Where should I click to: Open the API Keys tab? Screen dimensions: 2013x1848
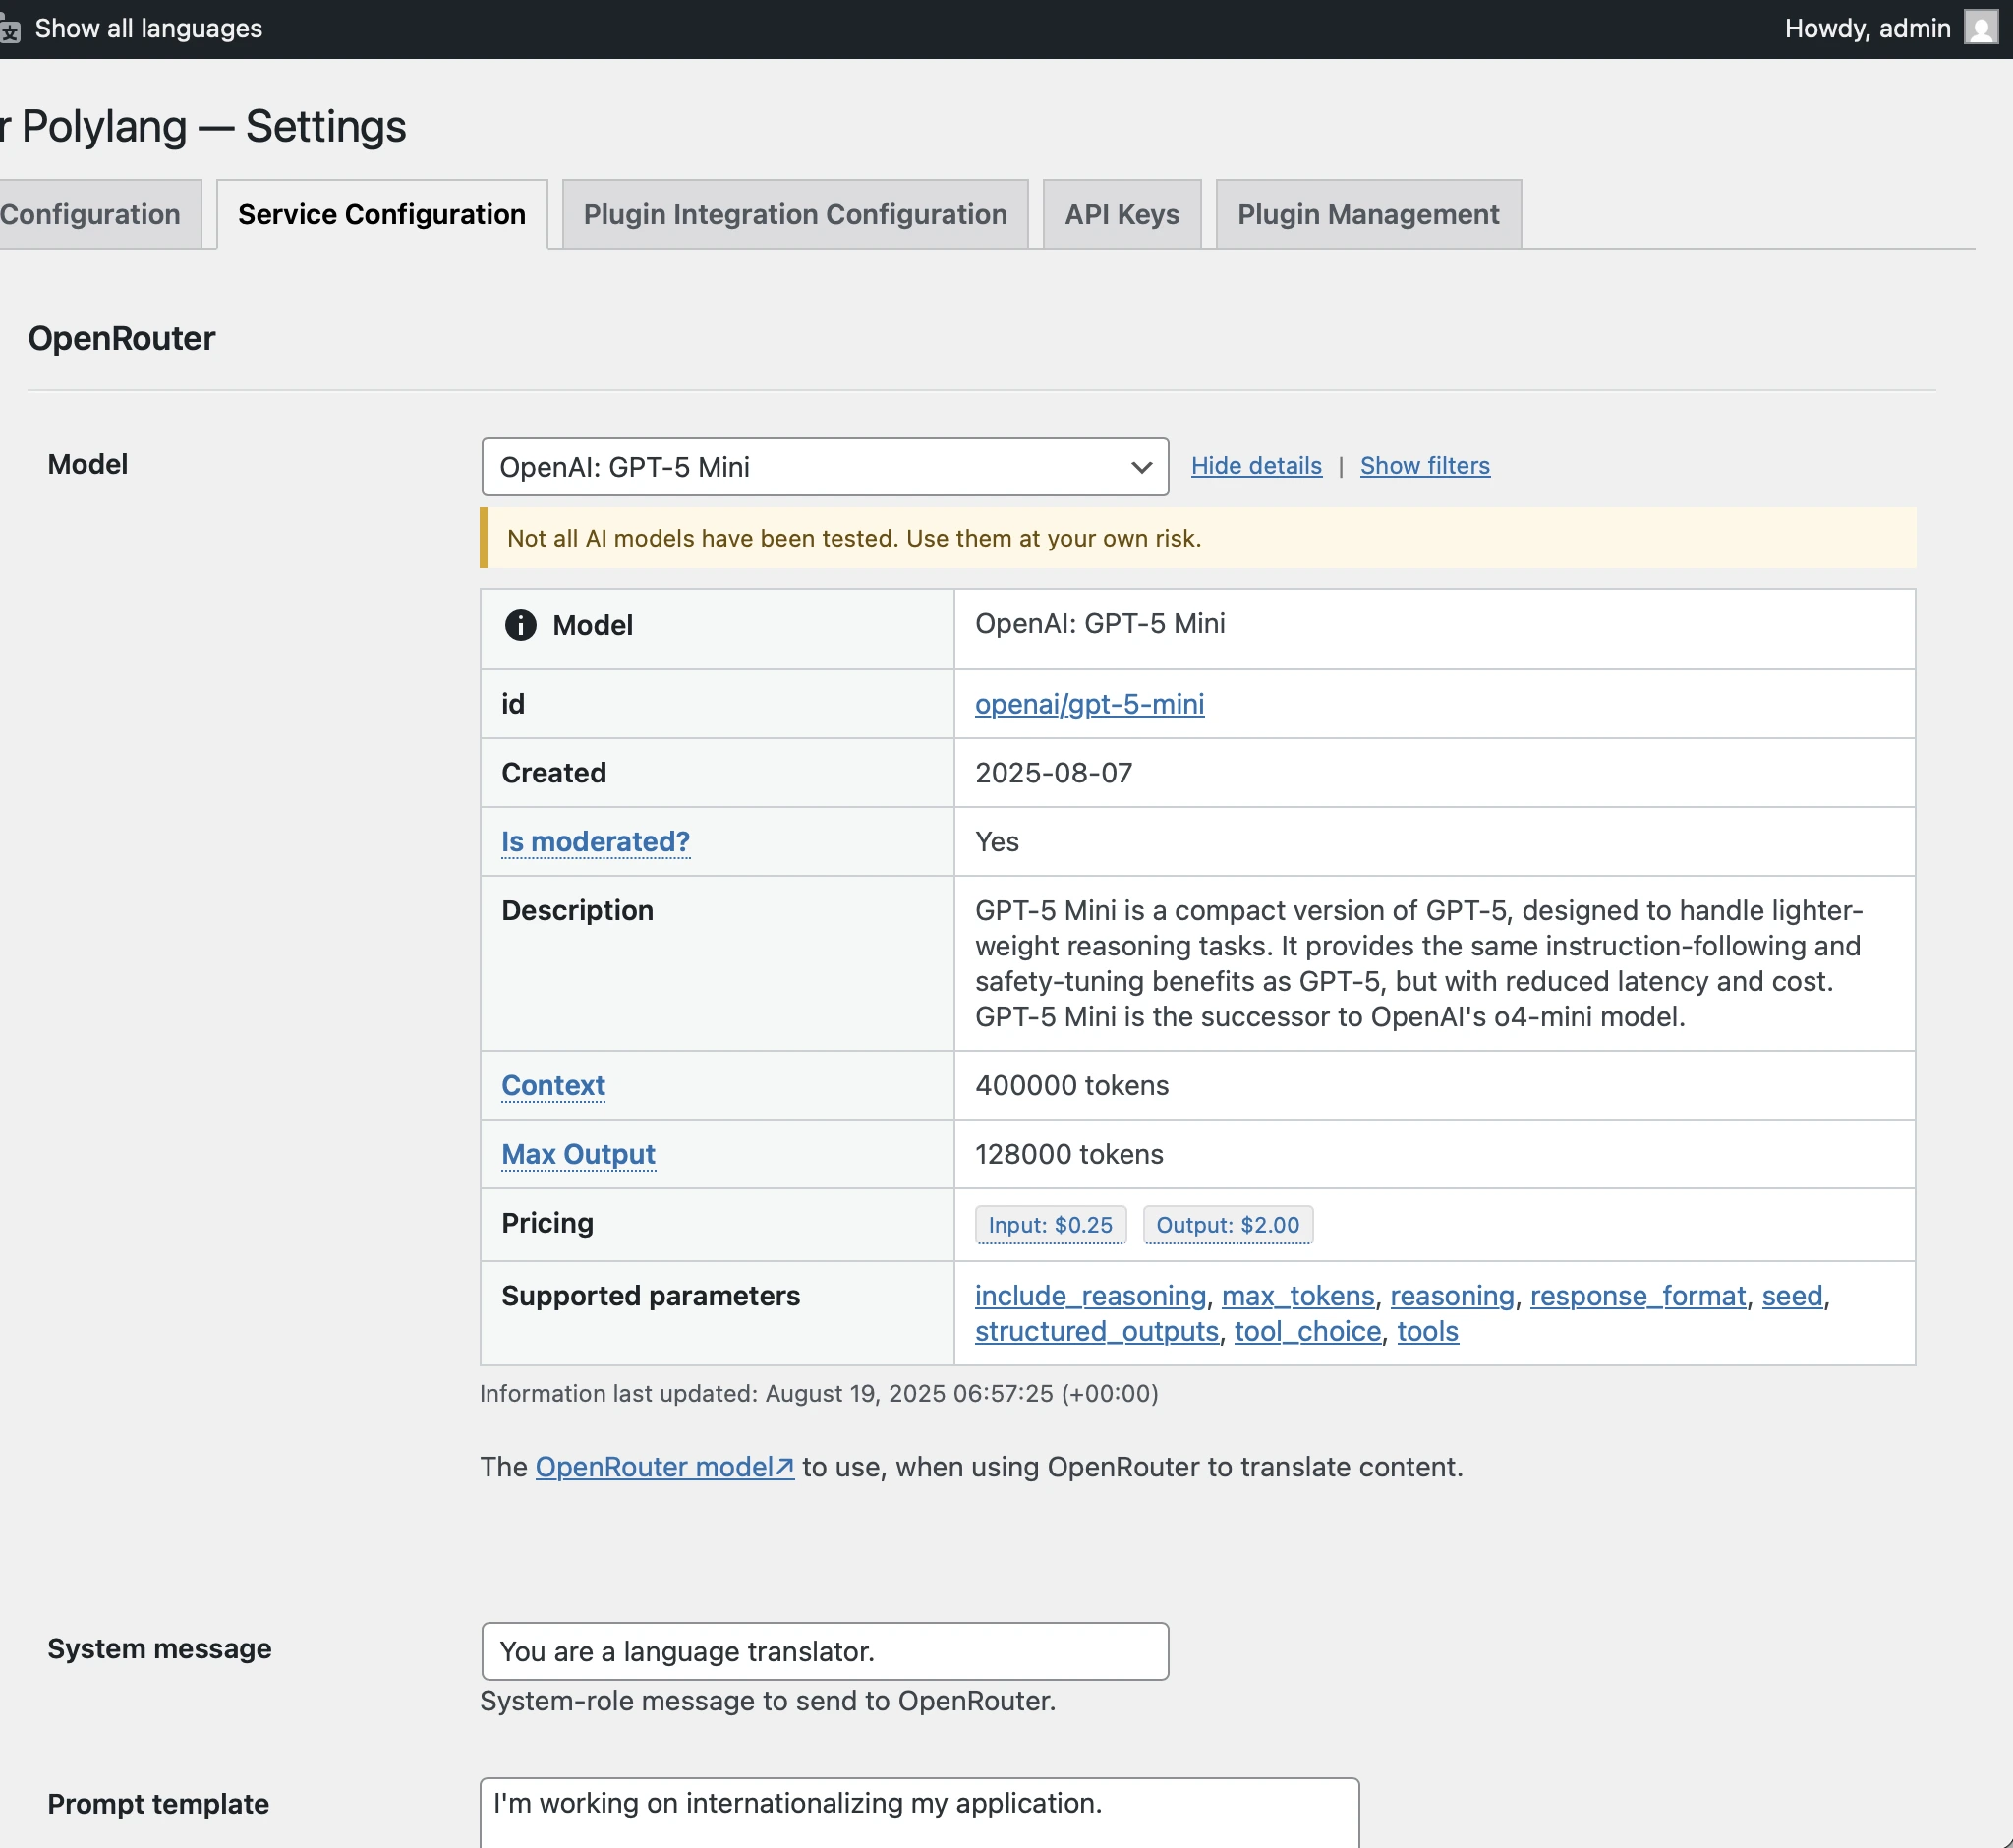(1121, 214)
